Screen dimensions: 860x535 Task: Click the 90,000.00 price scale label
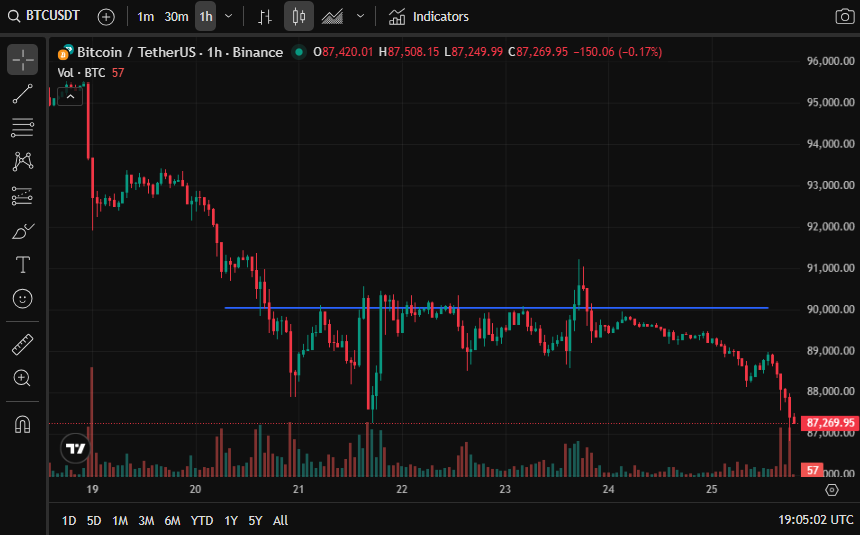(830, 309)
